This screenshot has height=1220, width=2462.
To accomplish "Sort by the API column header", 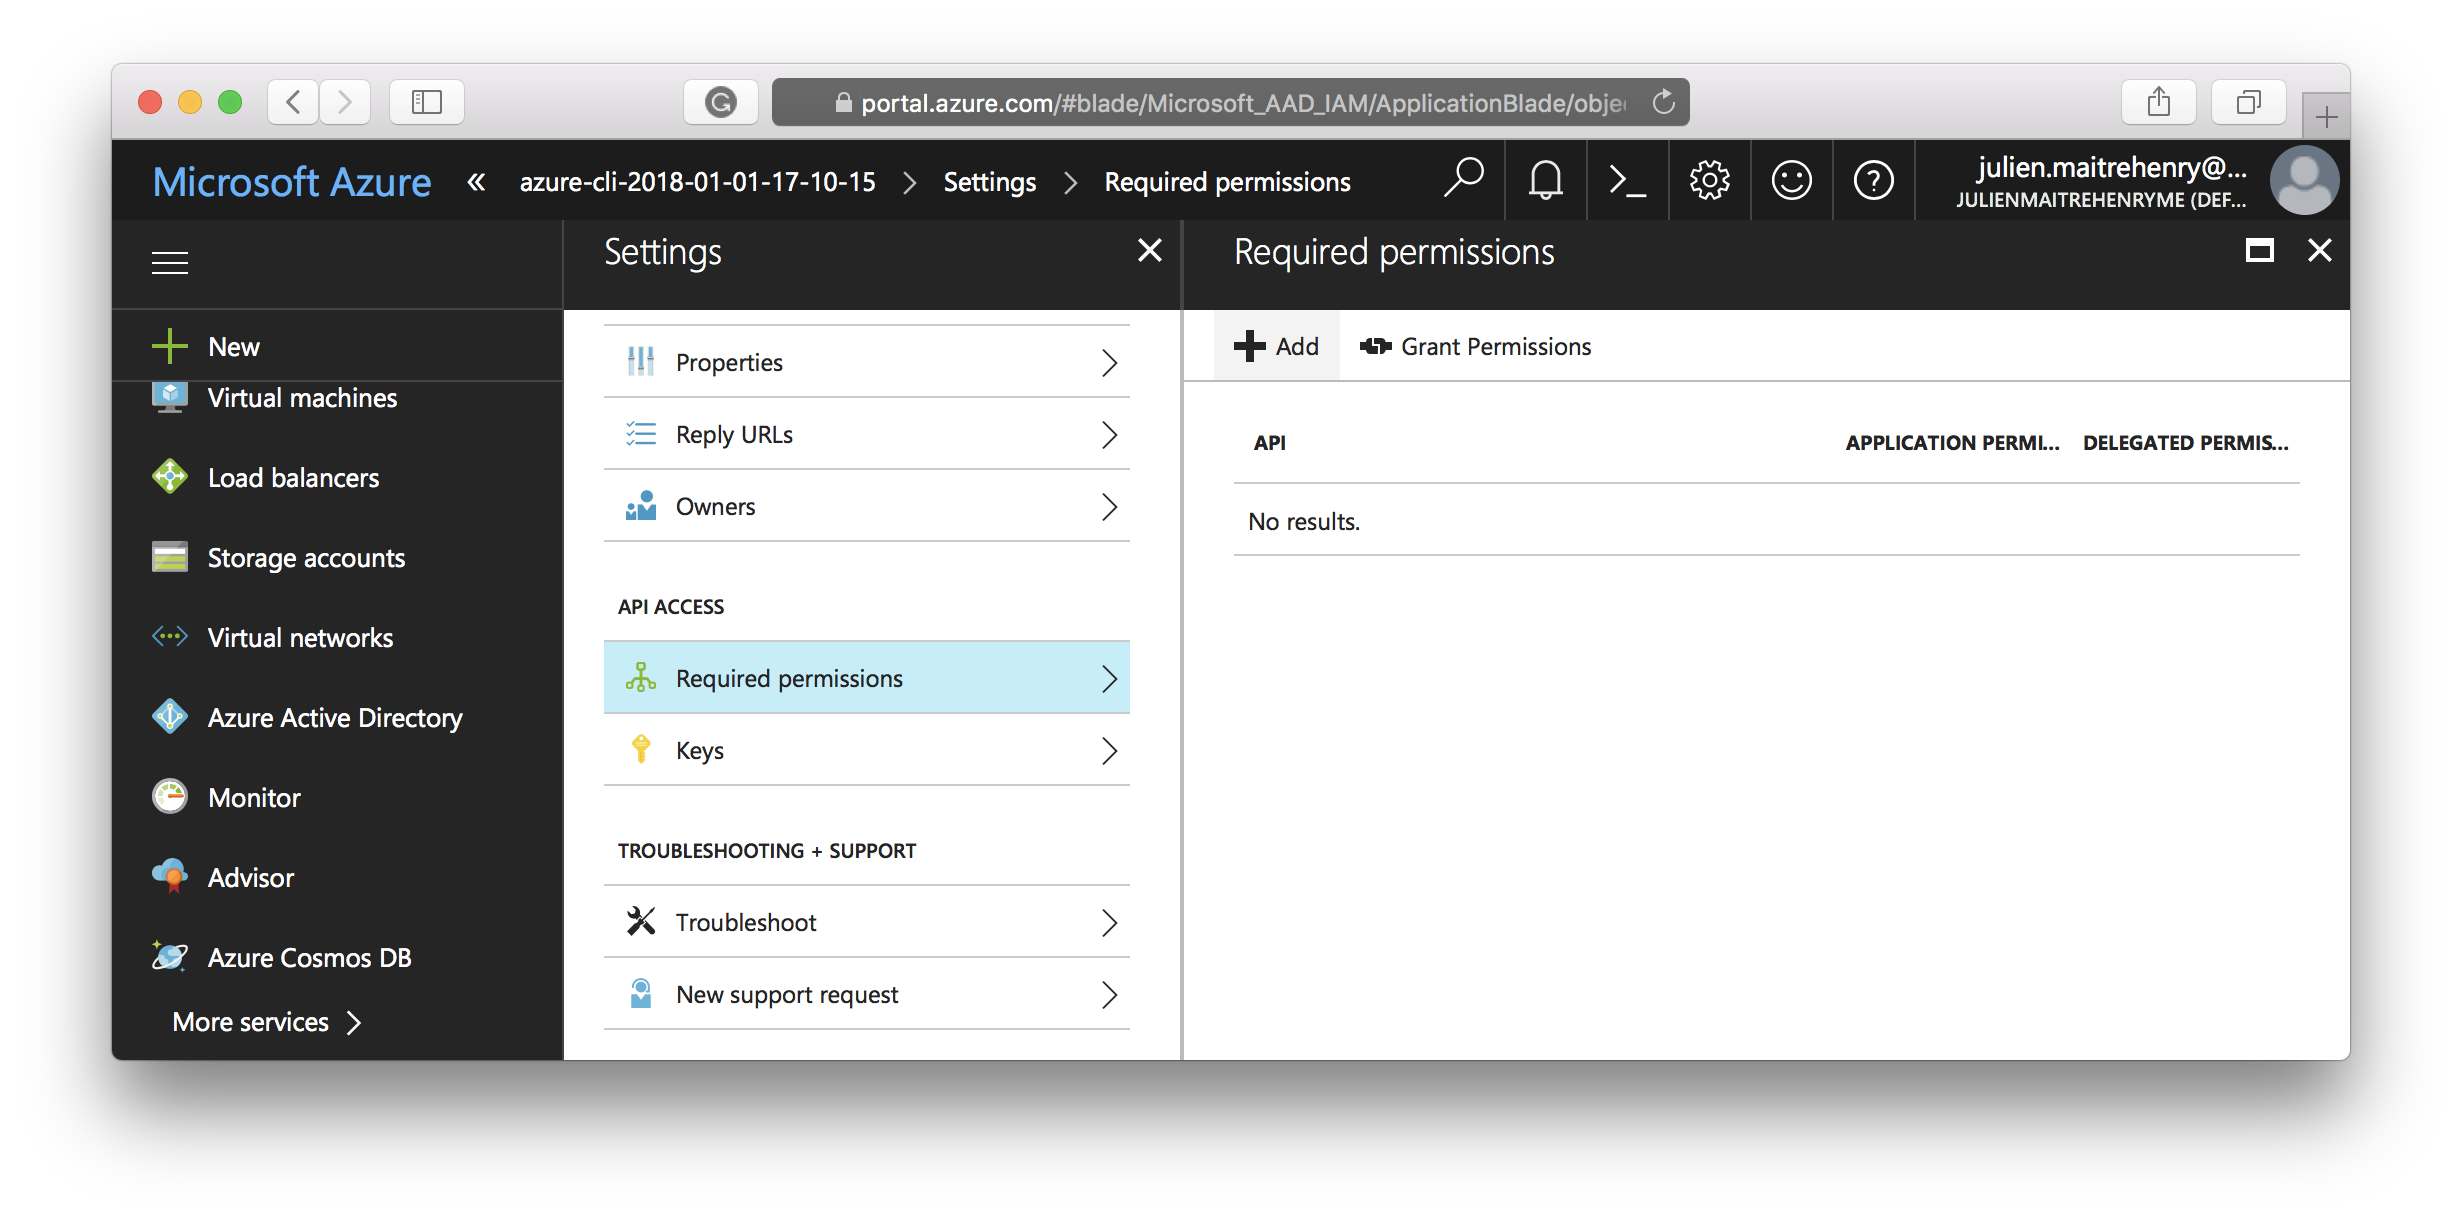I will point(1269,443).
